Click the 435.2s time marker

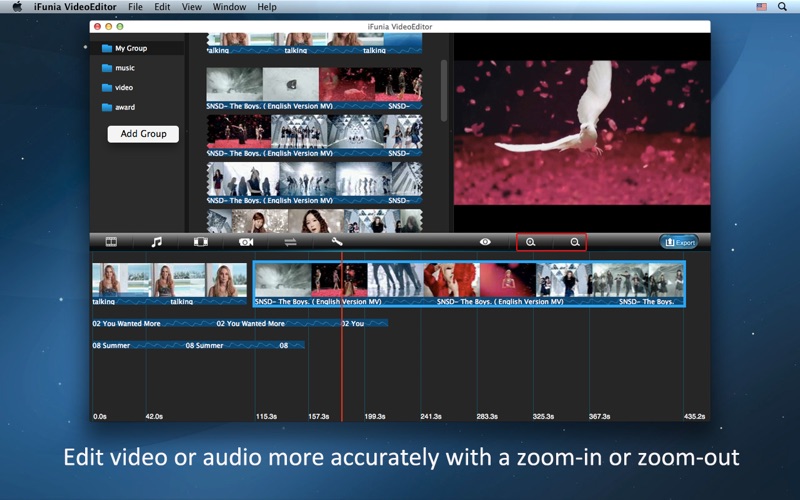click(x=694, y=416)
